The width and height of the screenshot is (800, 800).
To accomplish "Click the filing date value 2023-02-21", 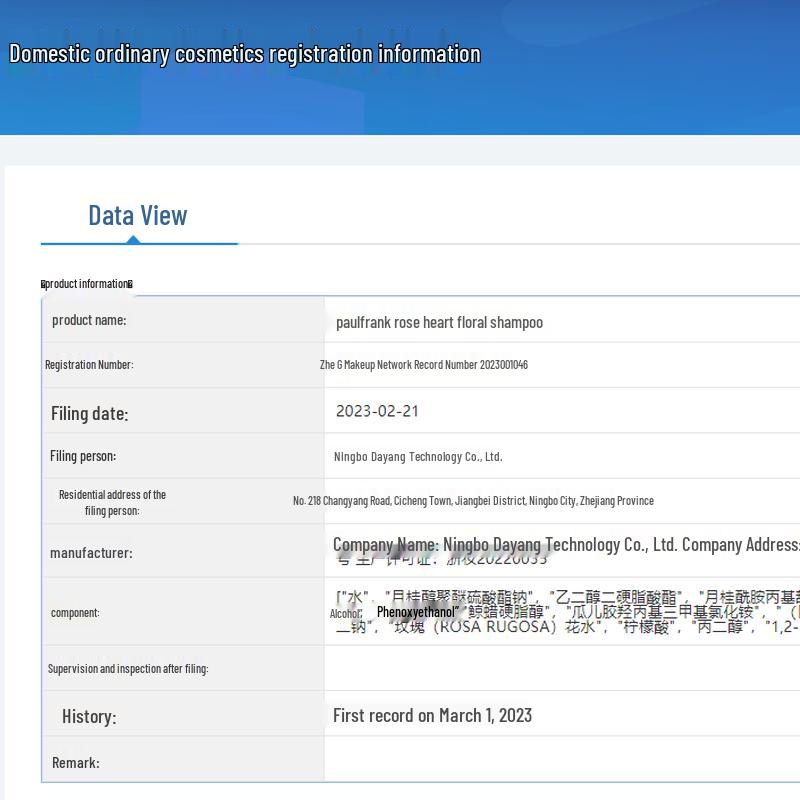I will point(377,411).
